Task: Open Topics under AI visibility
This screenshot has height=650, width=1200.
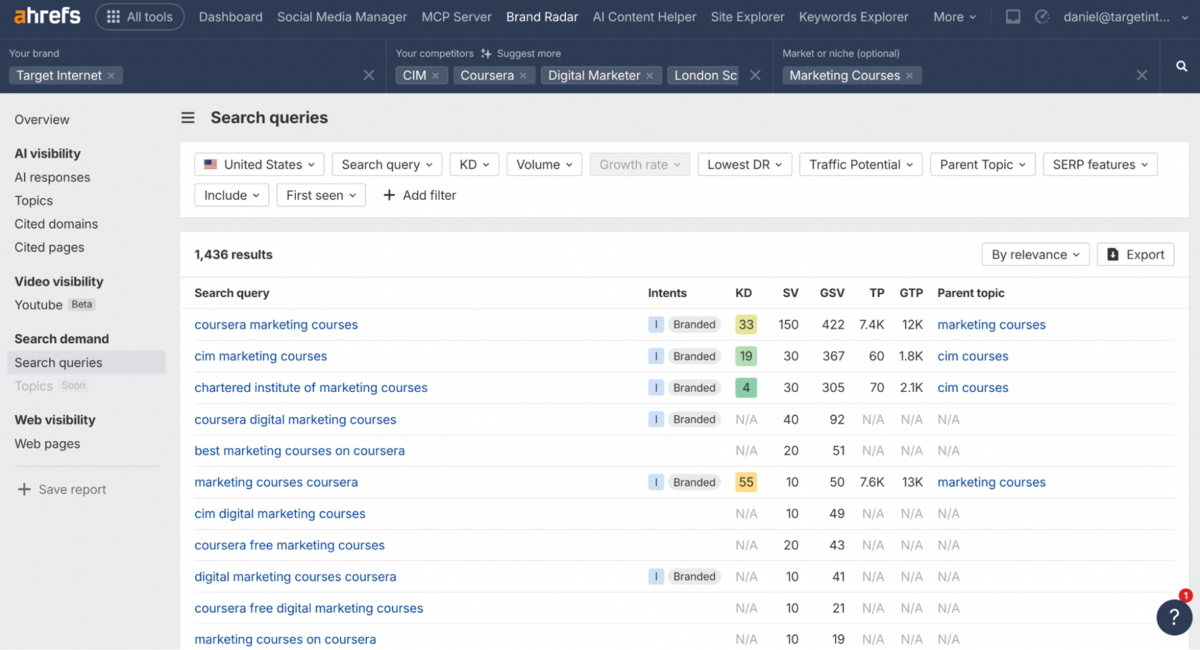Action: (34, 201)
